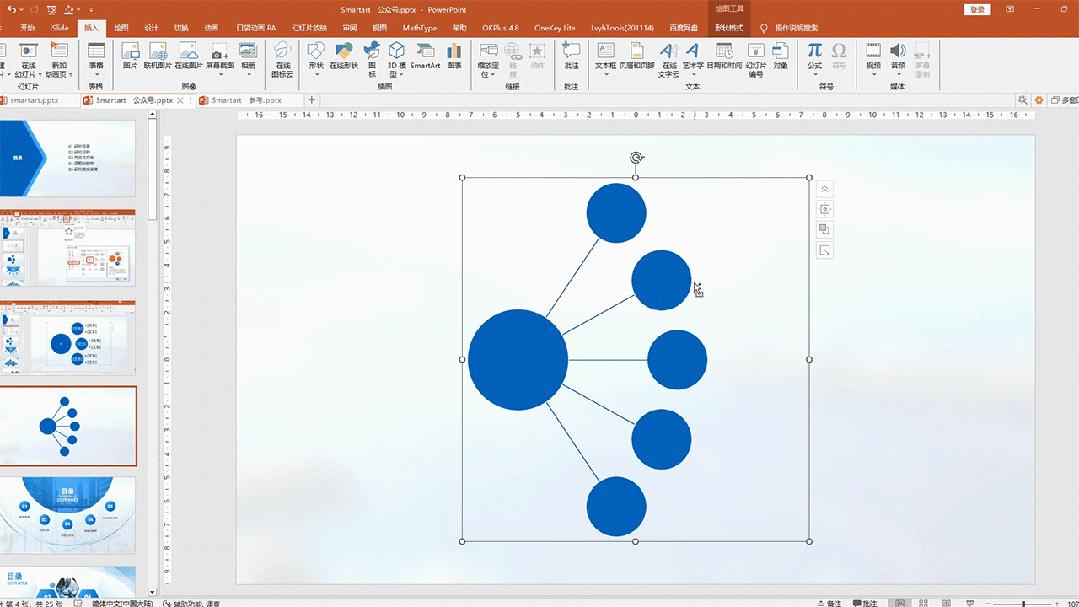Open the customize quick access toolbar dropdown
This screenshot has height=607, width=1079.
point(91,10)
